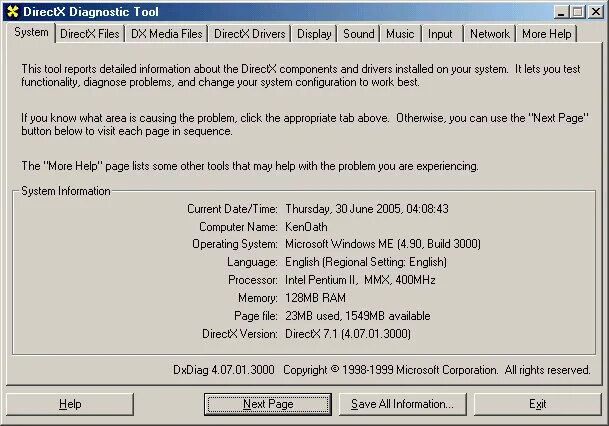Click the disabled maximize button
Screen dimensions: 609x426
click(577, 12)
